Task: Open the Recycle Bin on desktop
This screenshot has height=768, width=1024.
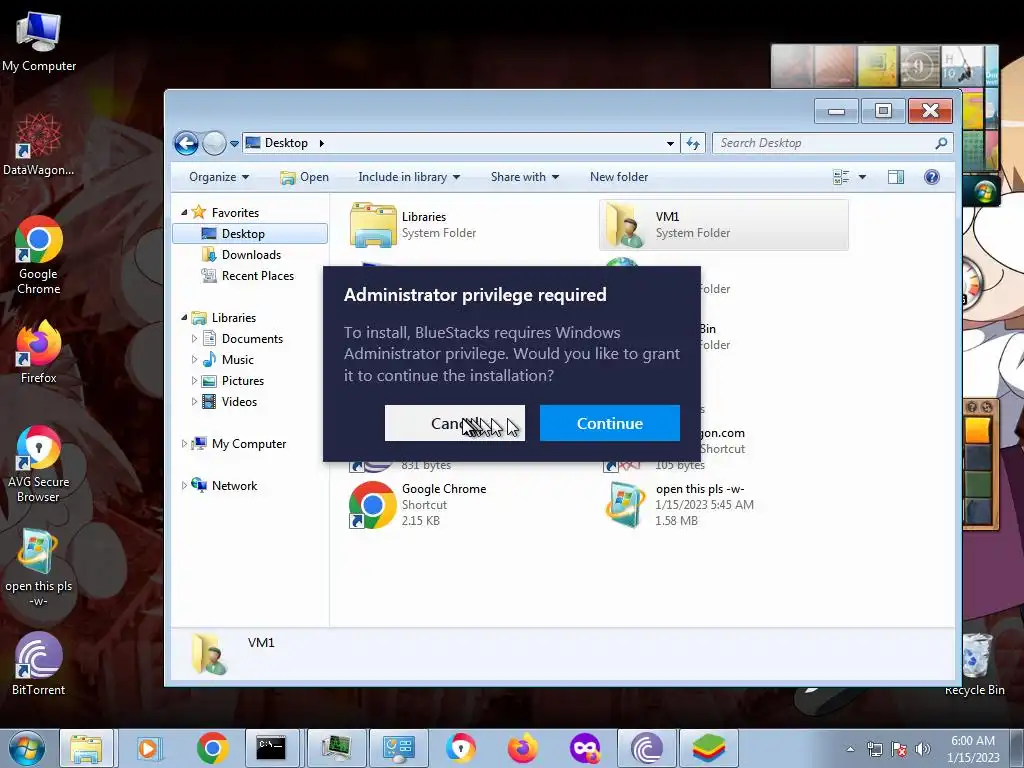Action: pyautogui.click(x=974, y=664)
